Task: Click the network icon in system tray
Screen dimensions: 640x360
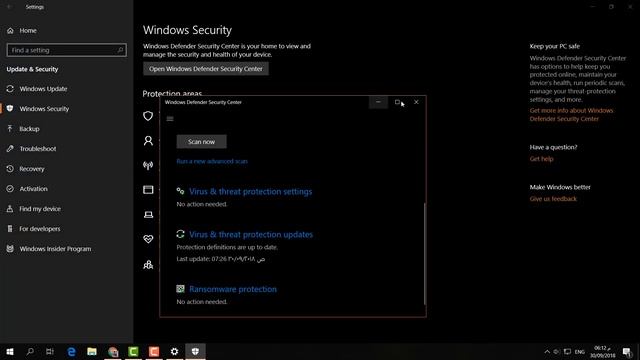Action: coord(567,352)
